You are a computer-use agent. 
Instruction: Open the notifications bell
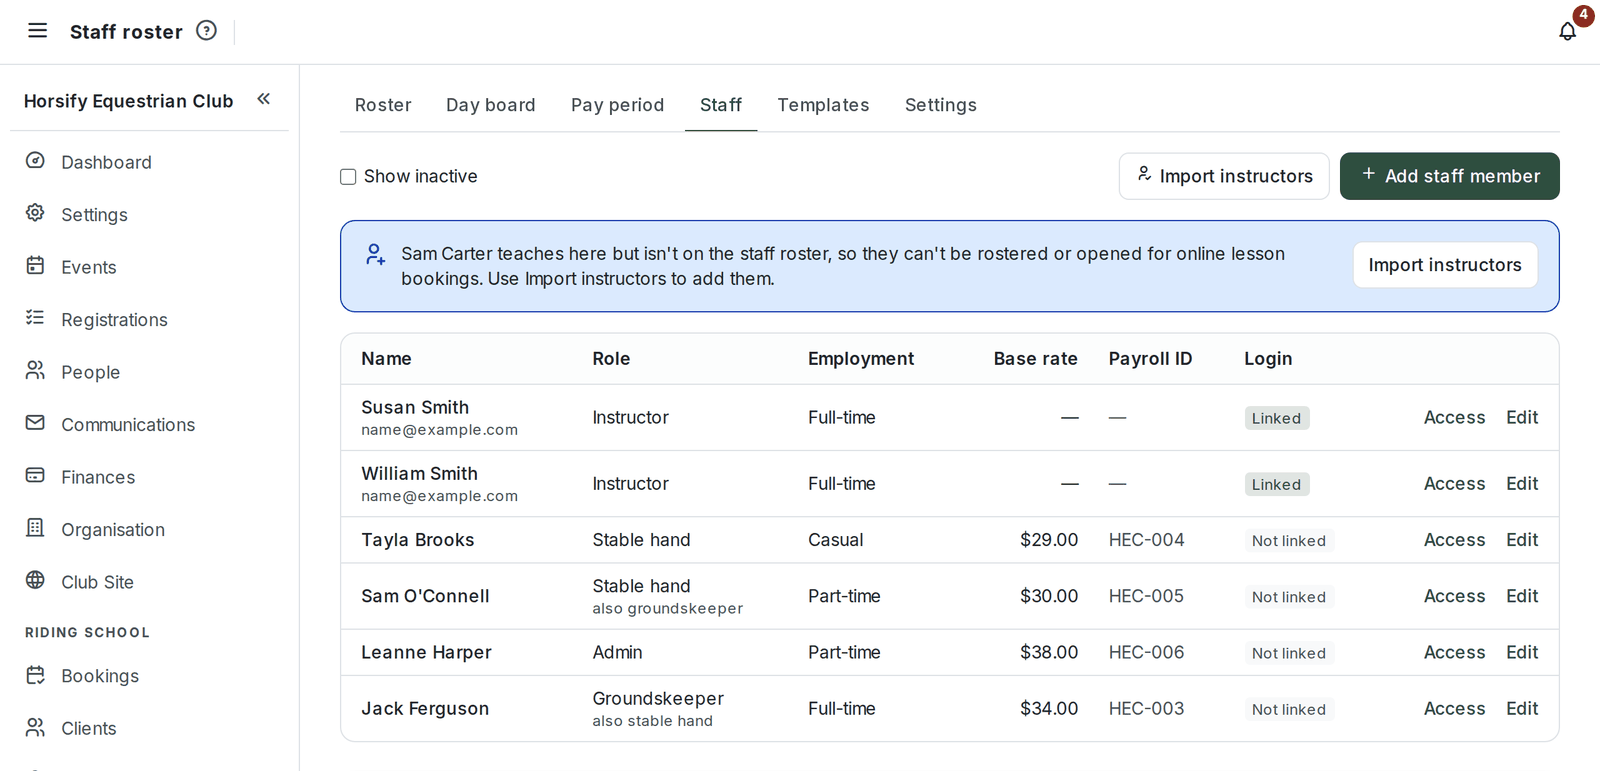tap(1567, 31)
